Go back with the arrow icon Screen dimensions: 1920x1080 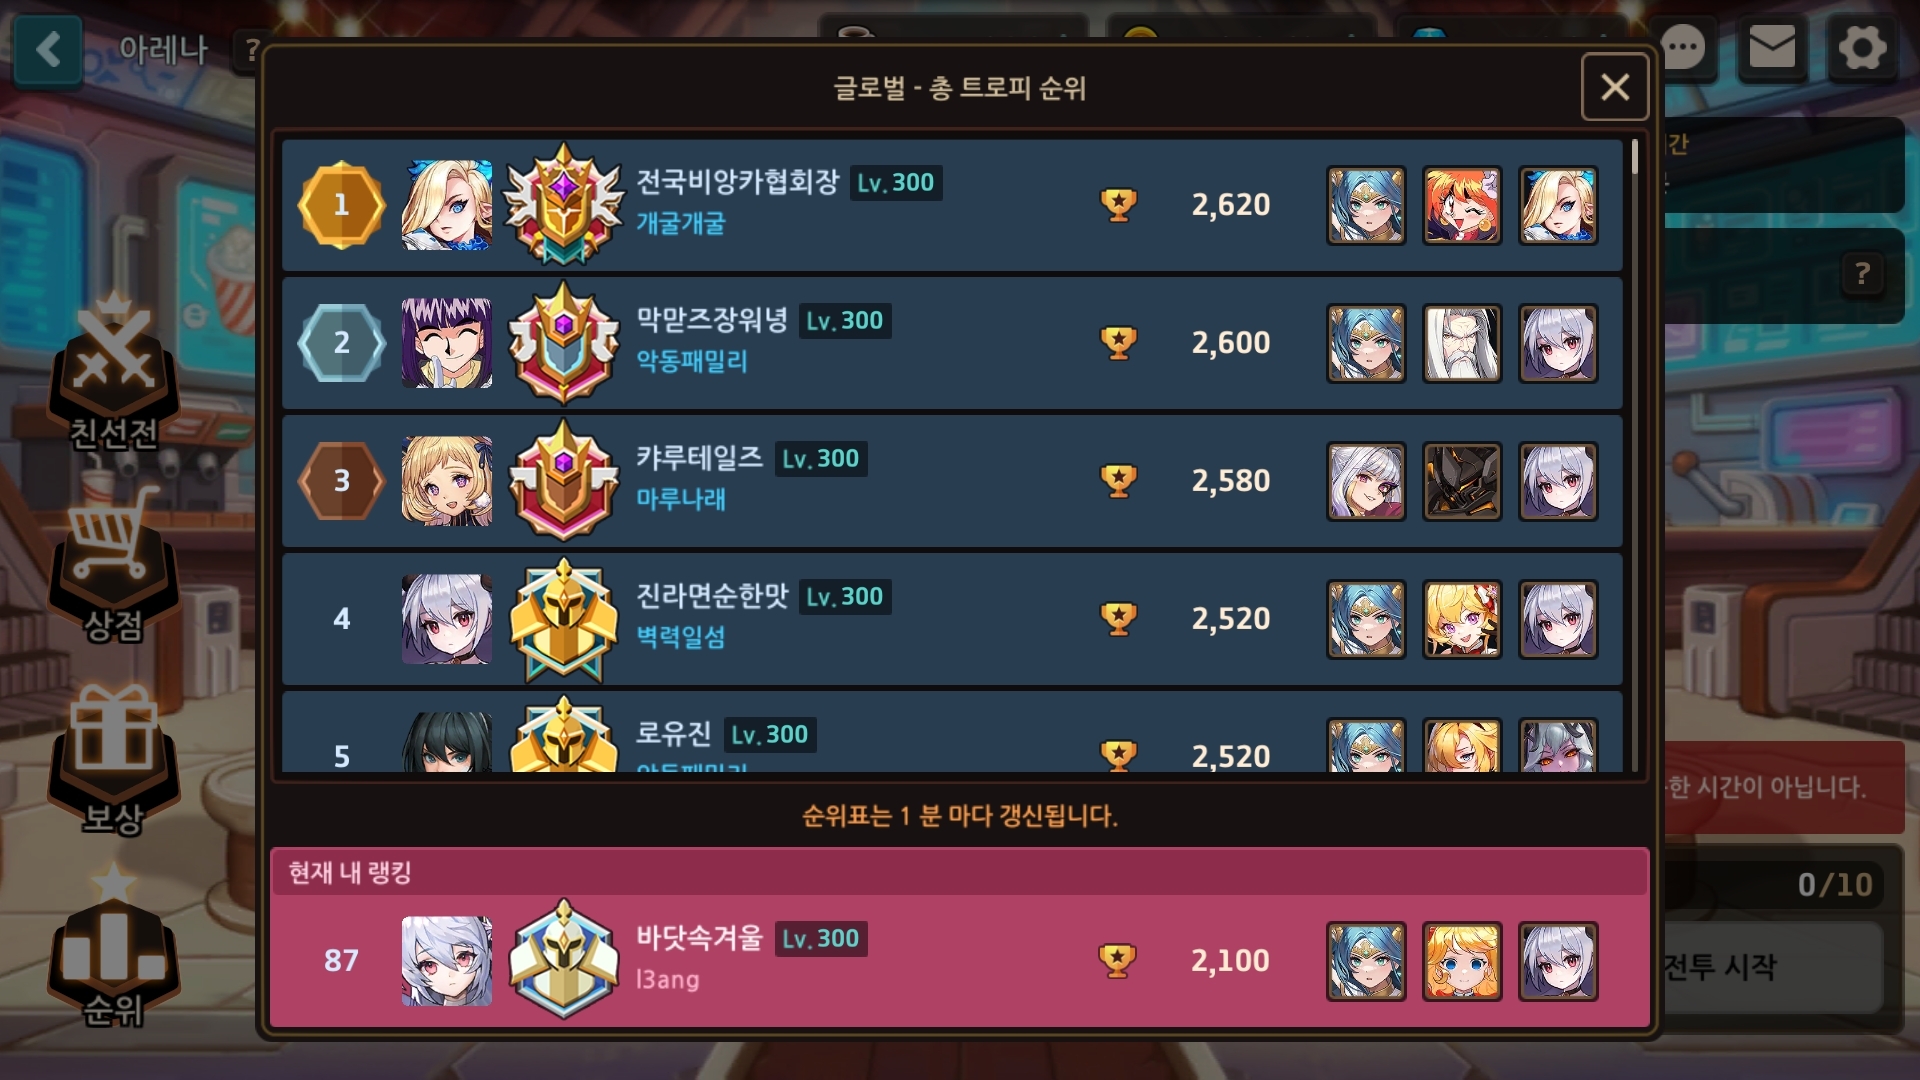[47, 49]
